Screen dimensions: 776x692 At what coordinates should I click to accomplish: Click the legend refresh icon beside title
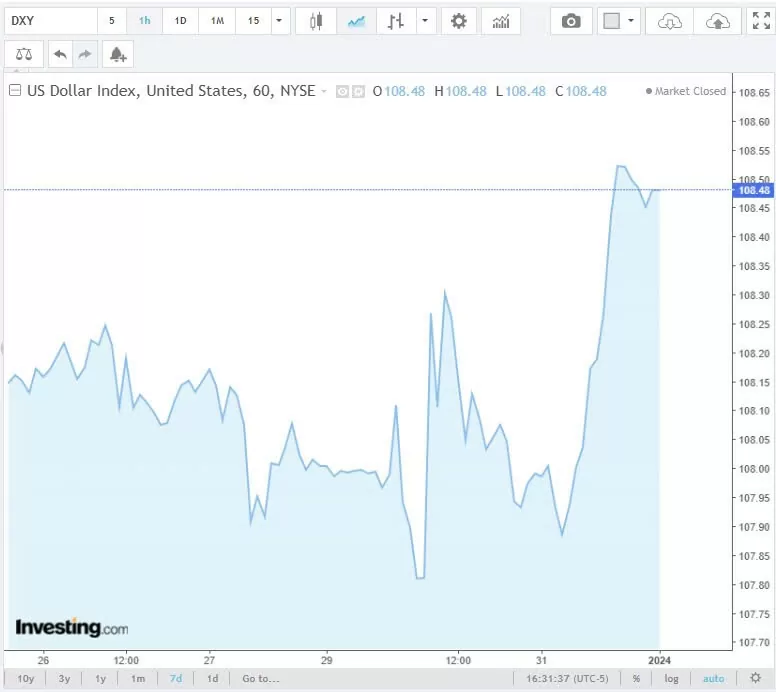(x=358, y=92)
